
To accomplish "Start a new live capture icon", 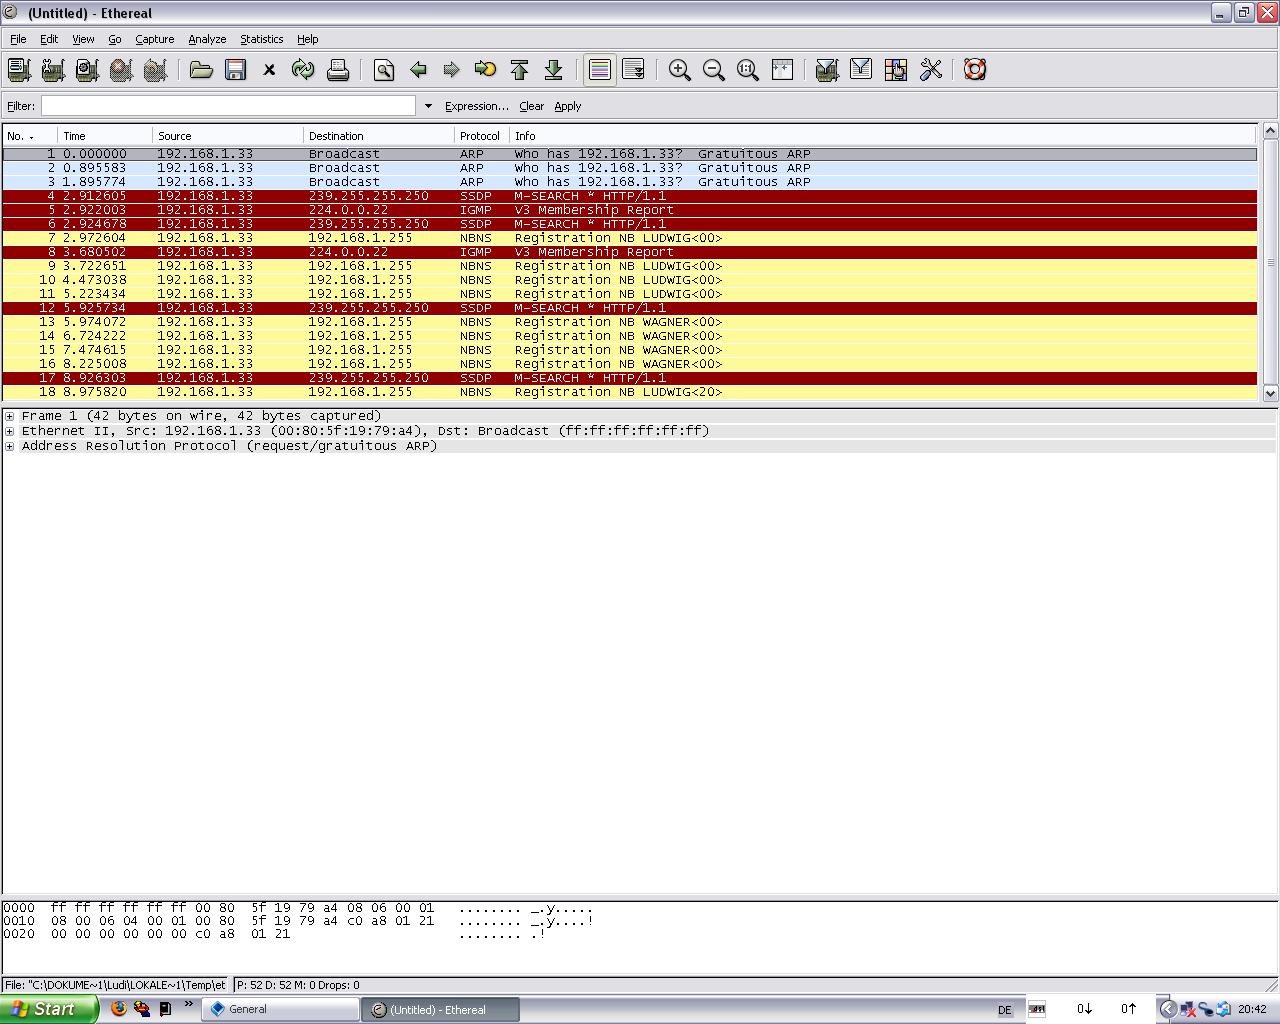I will 87,69.
